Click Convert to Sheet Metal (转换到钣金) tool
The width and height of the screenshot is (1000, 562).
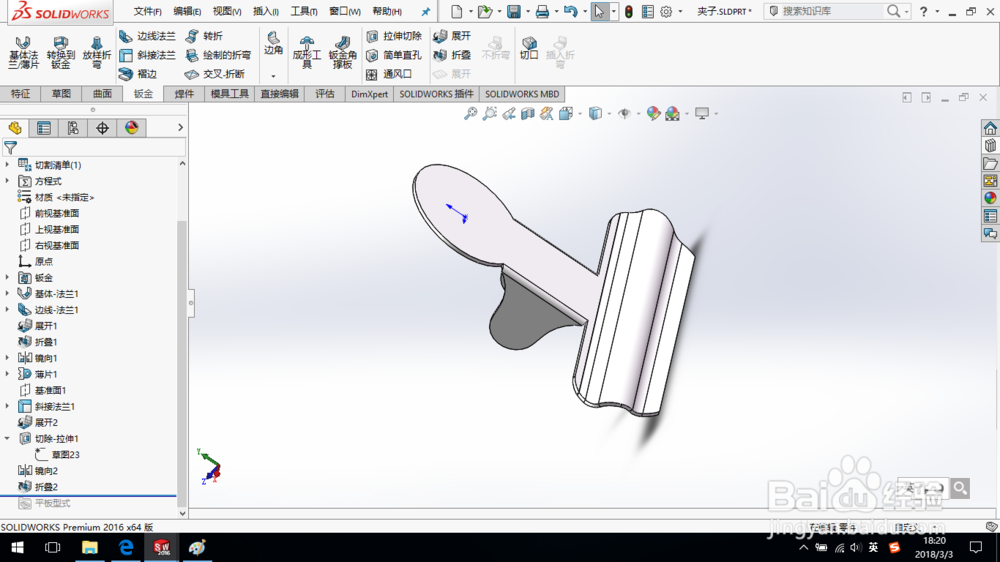(61, 52)
